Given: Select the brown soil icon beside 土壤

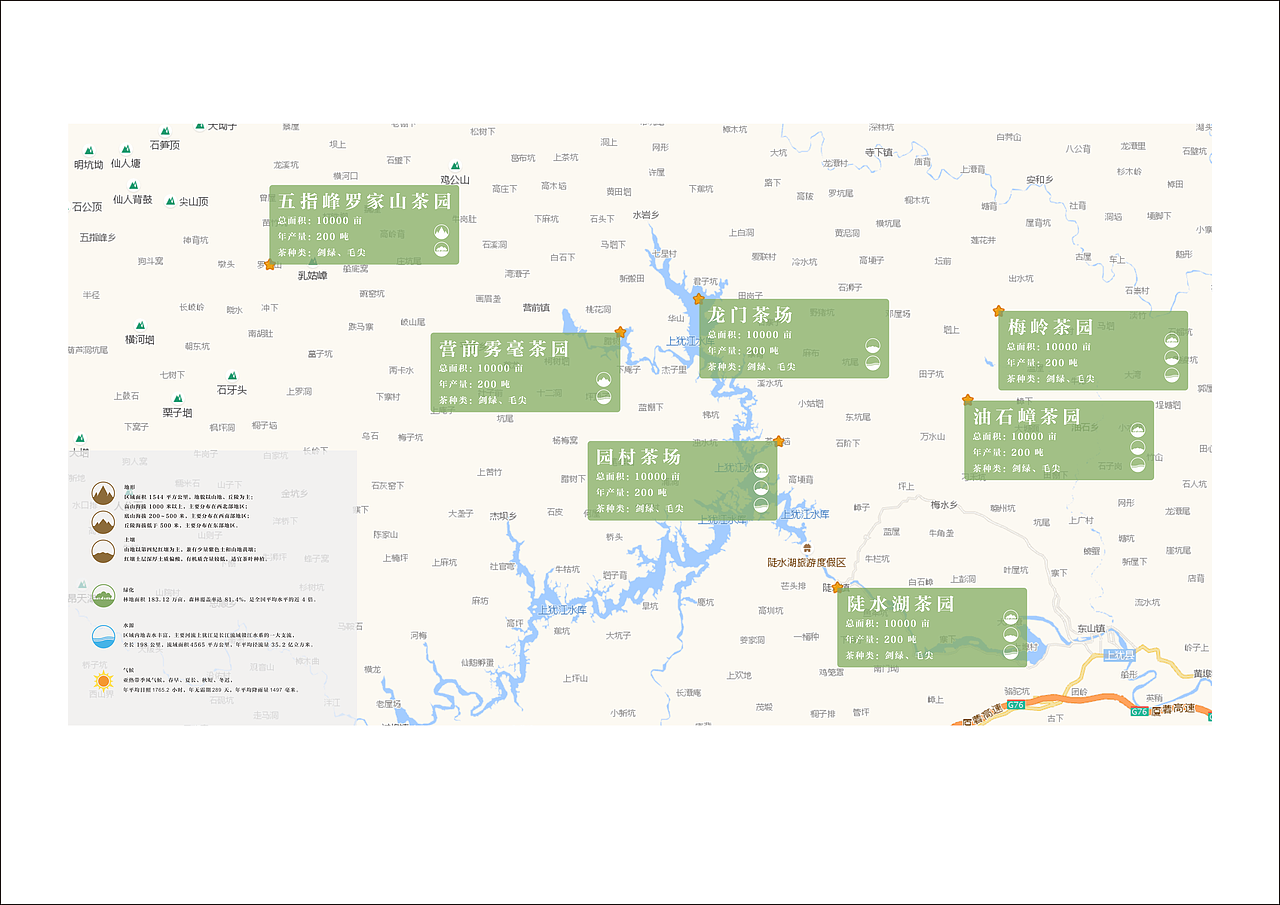Looking at the screenshot, I should tap(102, 551).
